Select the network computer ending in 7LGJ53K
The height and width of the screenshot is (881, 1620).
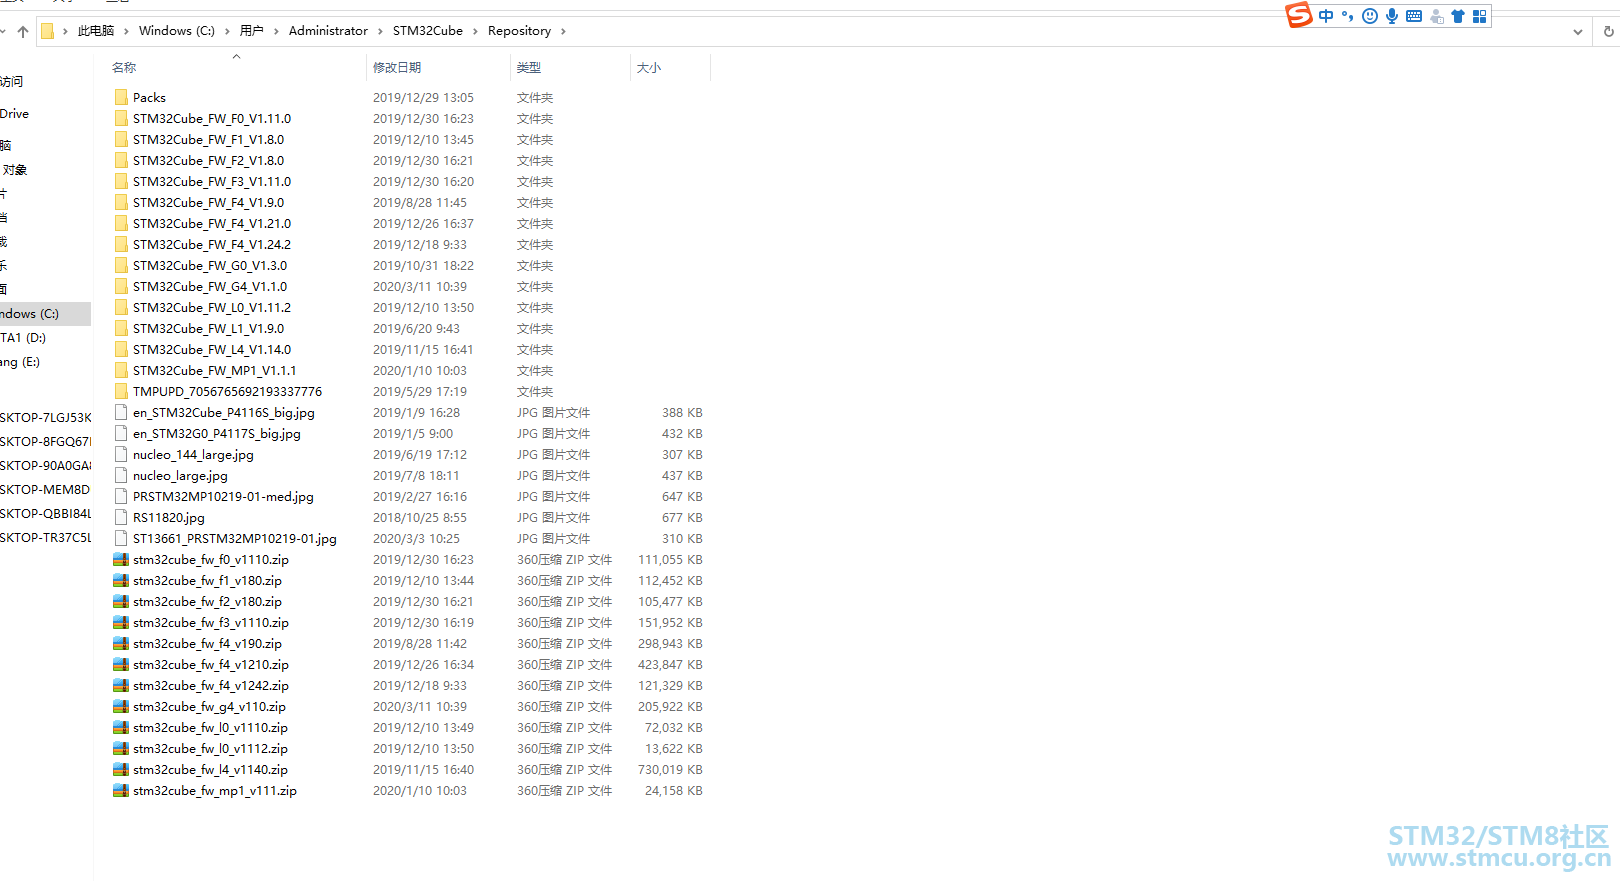point(45,417)
